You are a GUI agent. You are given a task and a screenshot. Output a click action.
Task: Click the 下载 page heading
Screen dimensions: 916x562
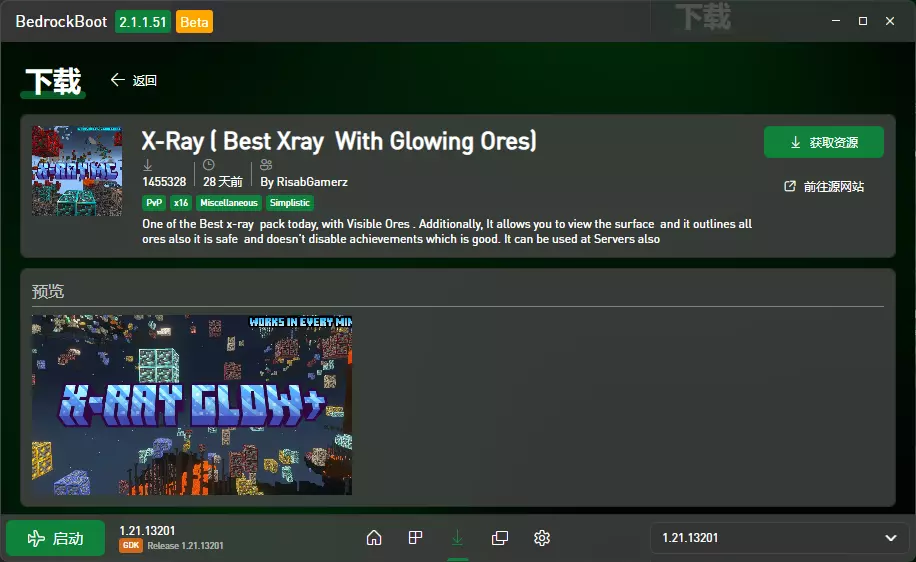pyautogui.click(x=53, y=81)
